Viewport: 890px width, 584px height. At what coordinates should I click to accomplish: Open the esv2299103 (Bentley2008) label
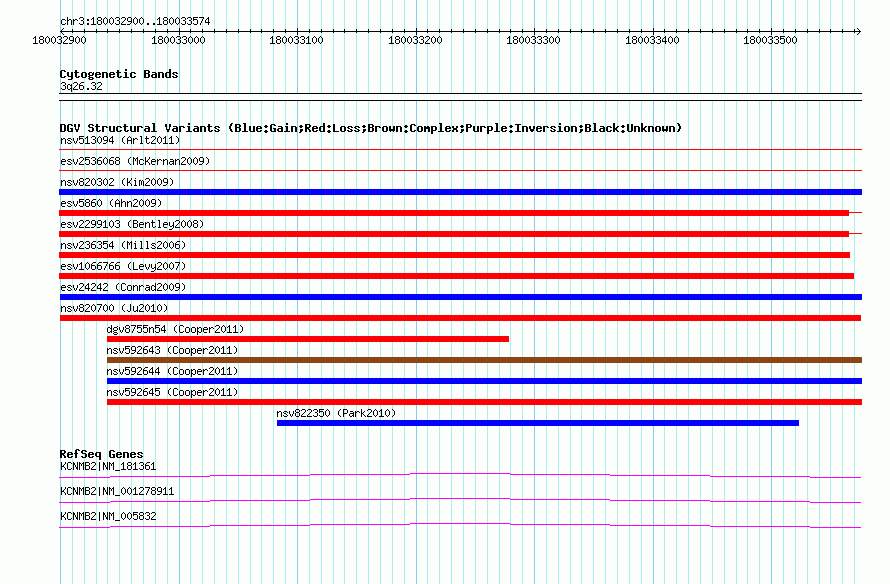click(132, 224)
